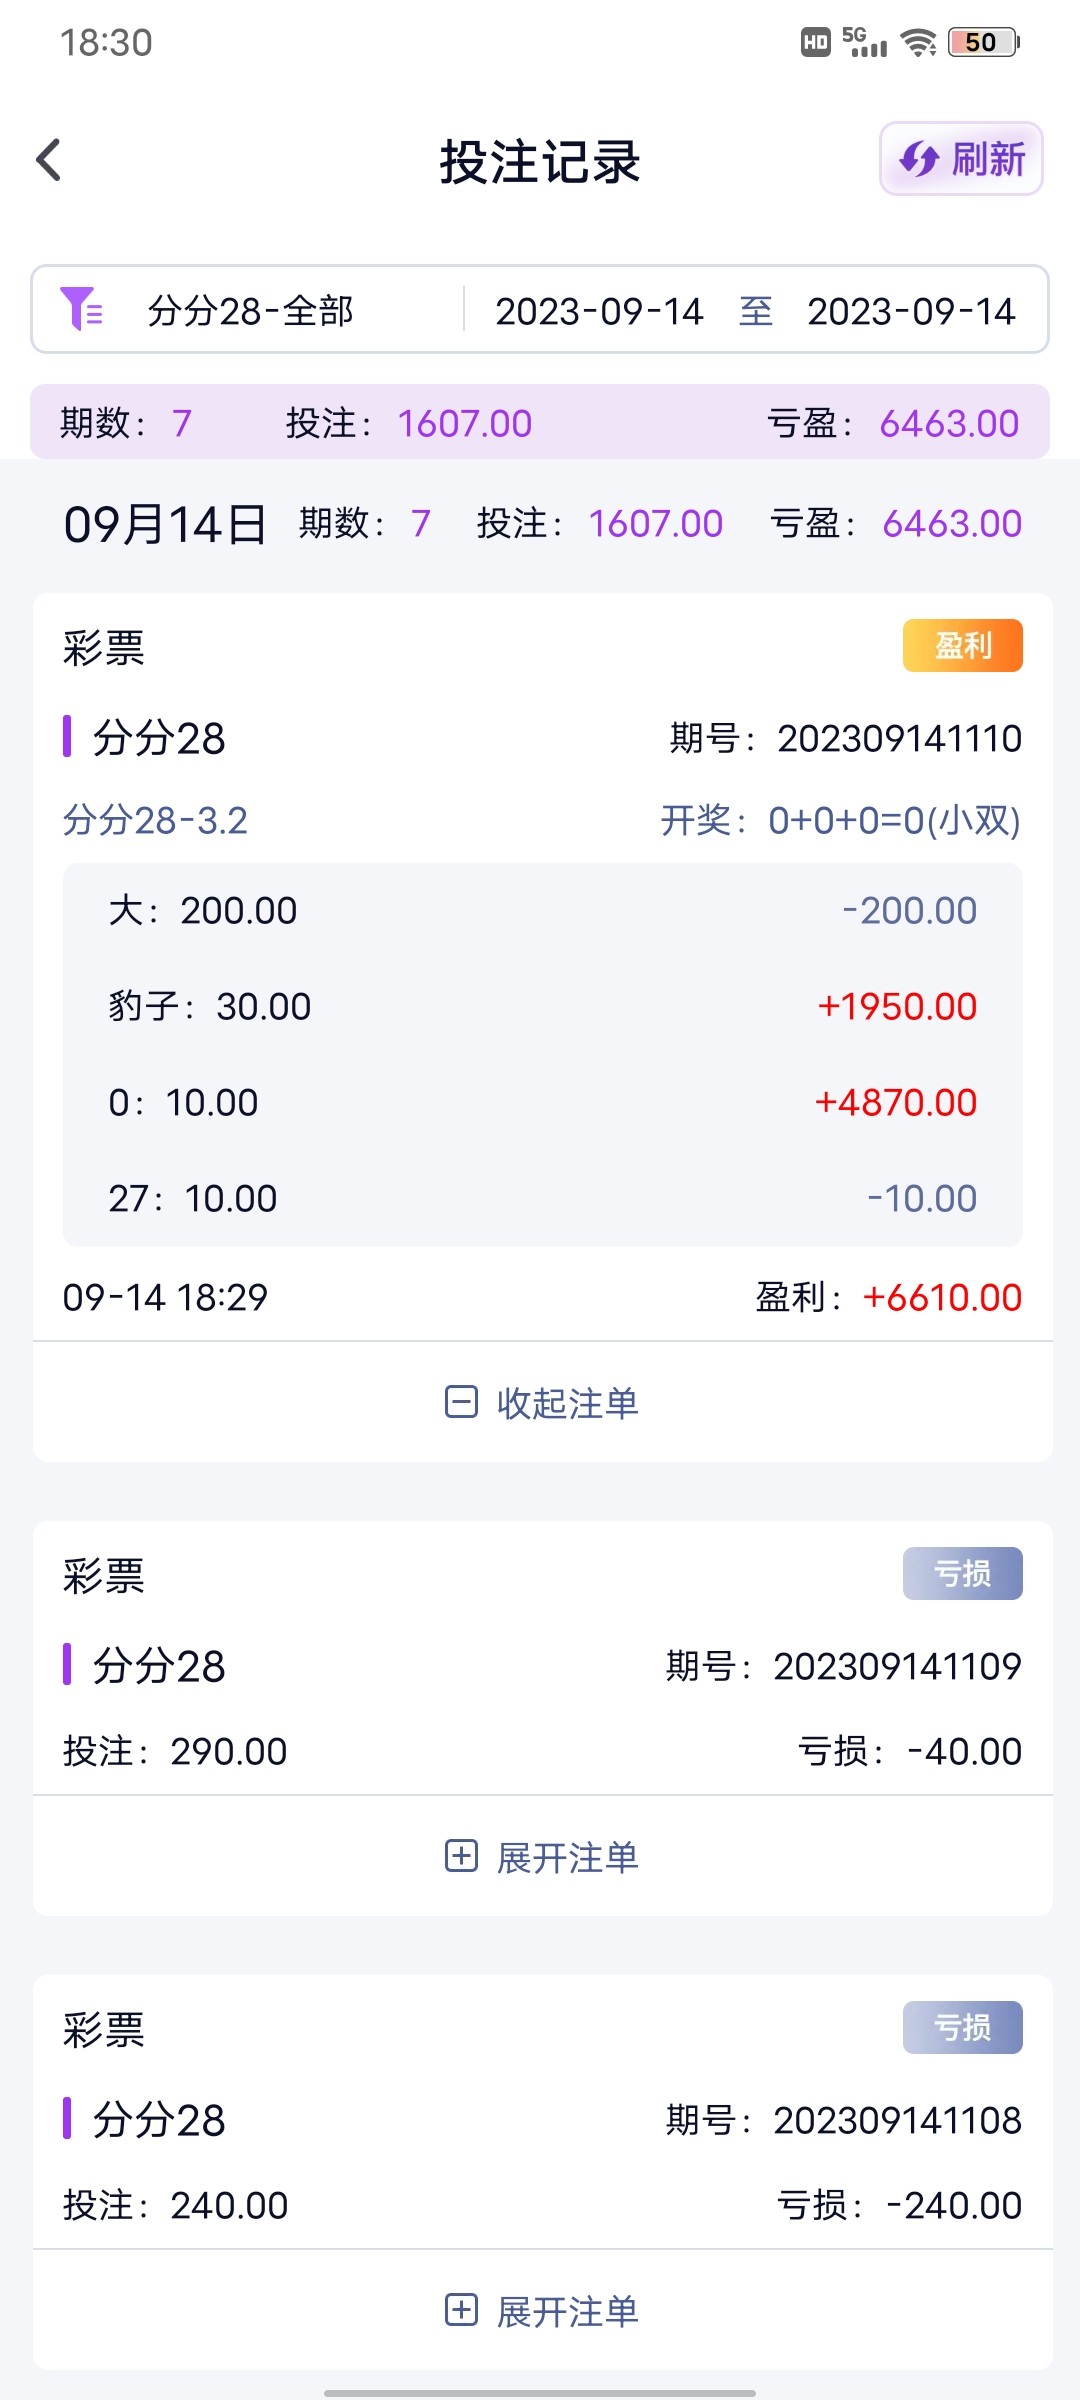Expand 展开注单 for the 240.00 bet
The image size is (1080, 2400).
click(x=567, y=2311)
